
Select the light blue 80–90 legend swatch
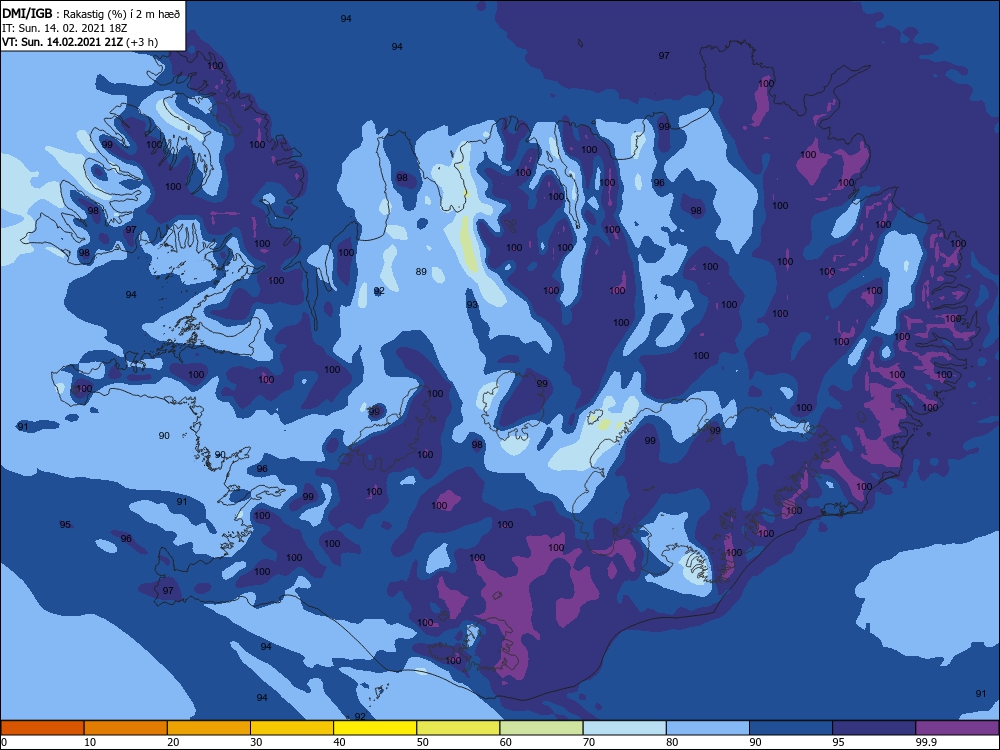[708, 728]
